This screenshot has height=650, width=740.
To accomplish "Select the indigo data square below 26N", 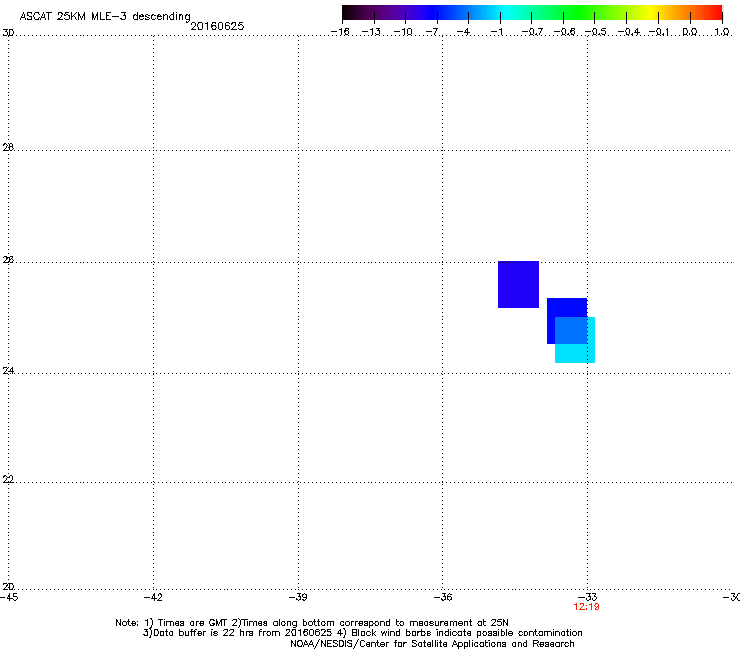I will 518,284.
